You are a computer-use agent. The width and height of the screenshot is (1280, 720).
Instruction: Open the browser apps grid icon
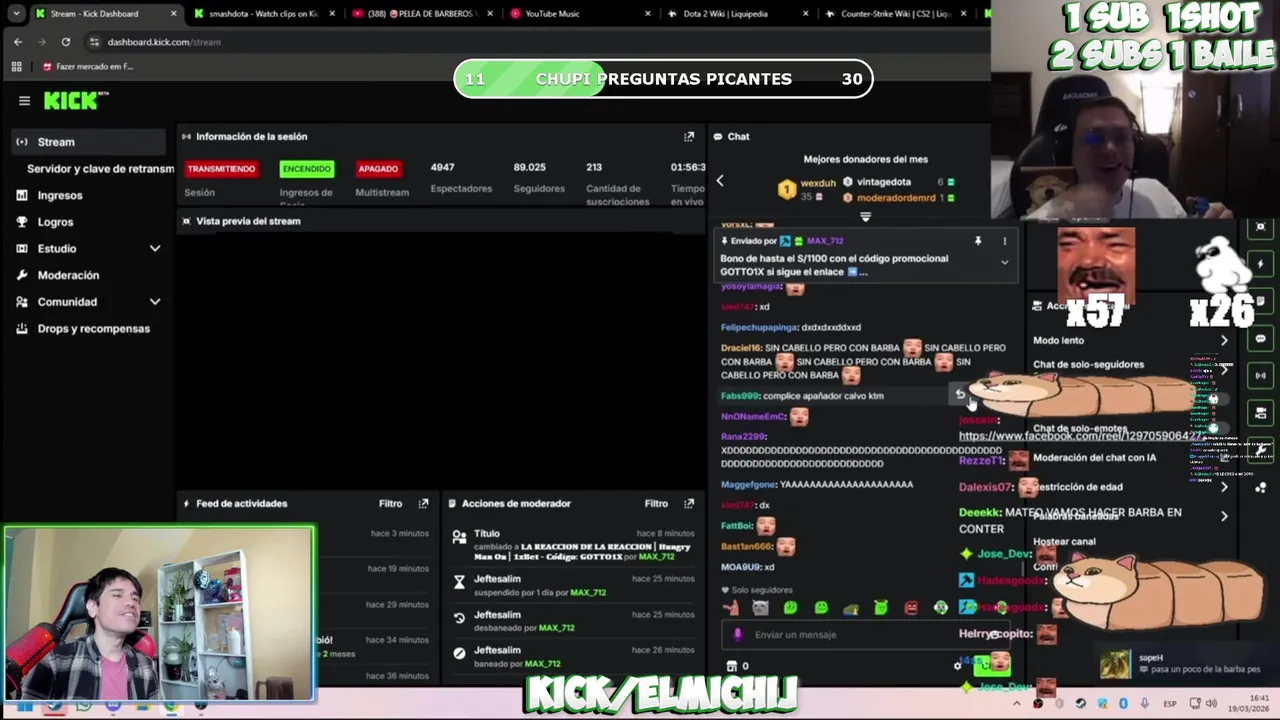[x=16, y=66]
